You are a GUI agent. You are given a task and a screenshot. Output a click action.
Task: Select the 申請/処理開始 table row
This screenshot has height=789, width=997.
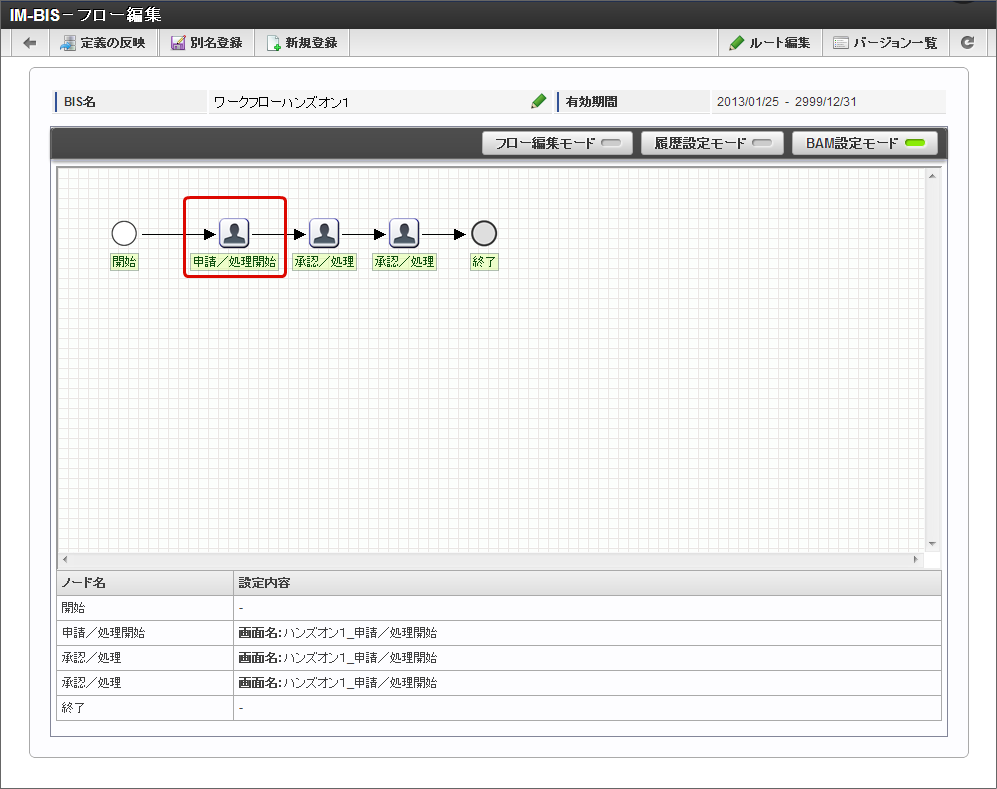pyautogui.click(x=498, y=633)
